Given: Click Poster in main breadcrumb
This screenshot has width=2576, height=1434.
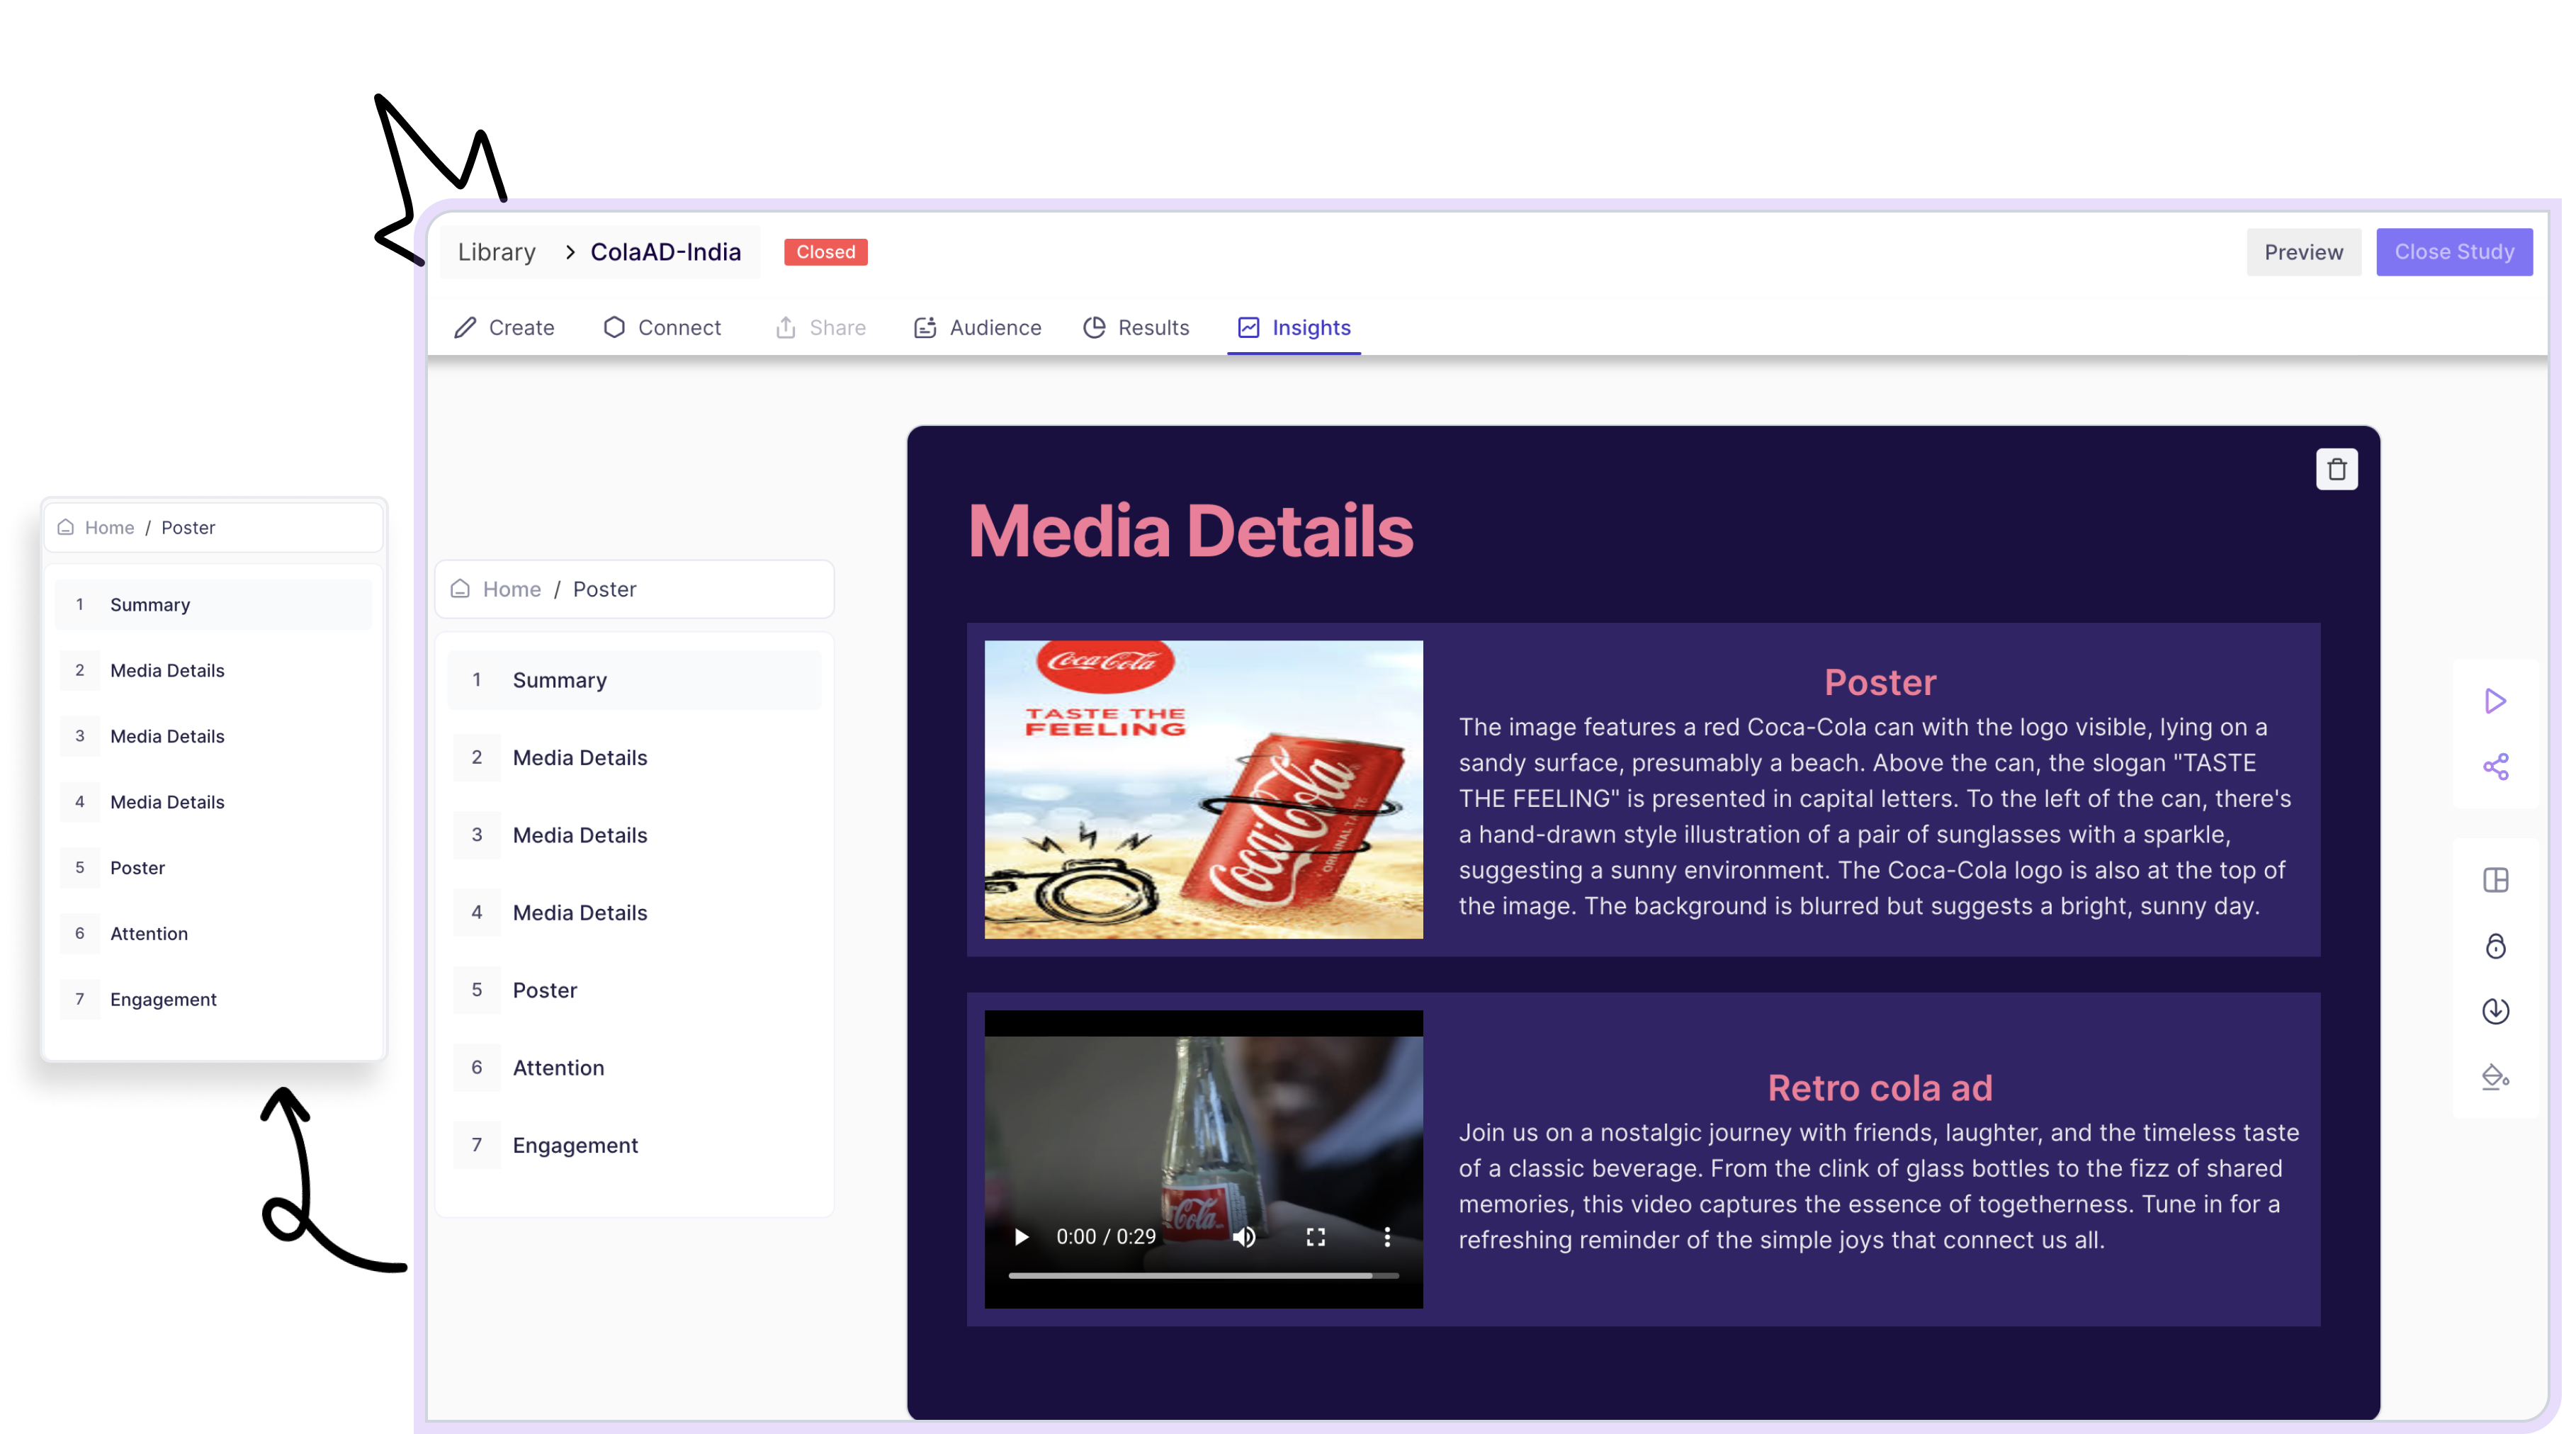Looking at the screenshot, I should click(x=604, y=589).
